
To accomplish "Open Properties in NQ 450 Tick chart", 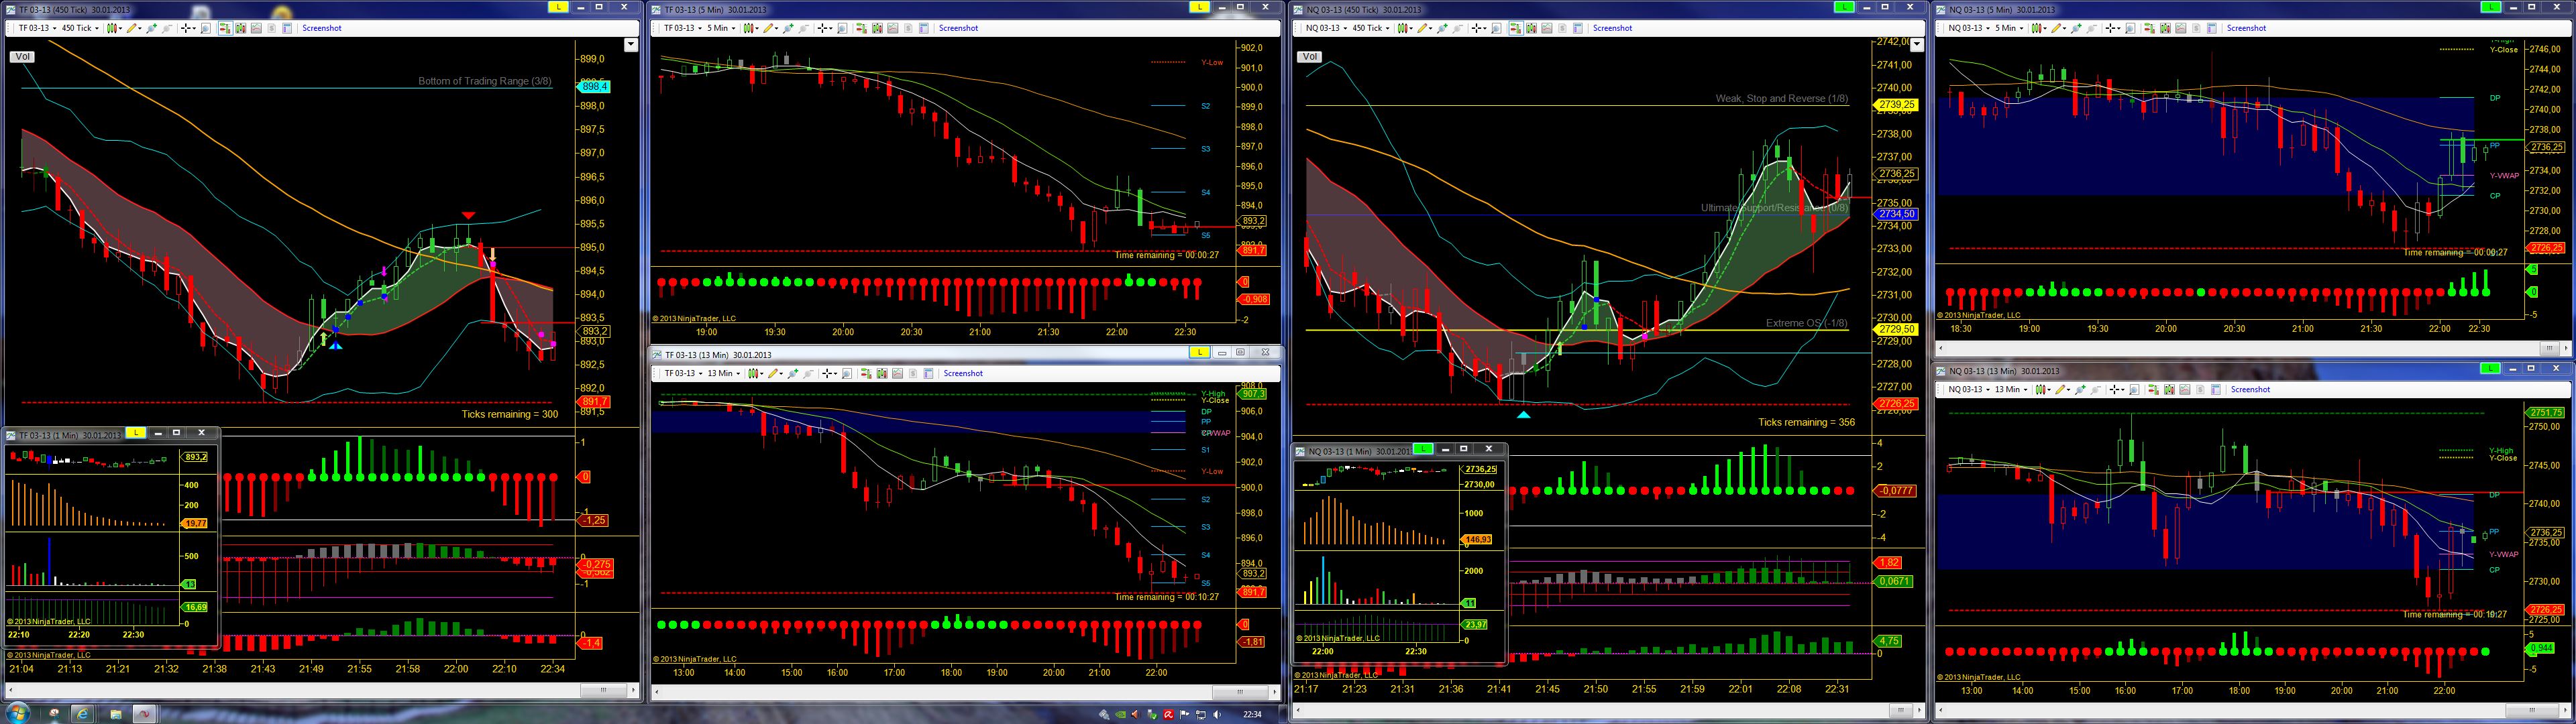I will coord(1578,28).
